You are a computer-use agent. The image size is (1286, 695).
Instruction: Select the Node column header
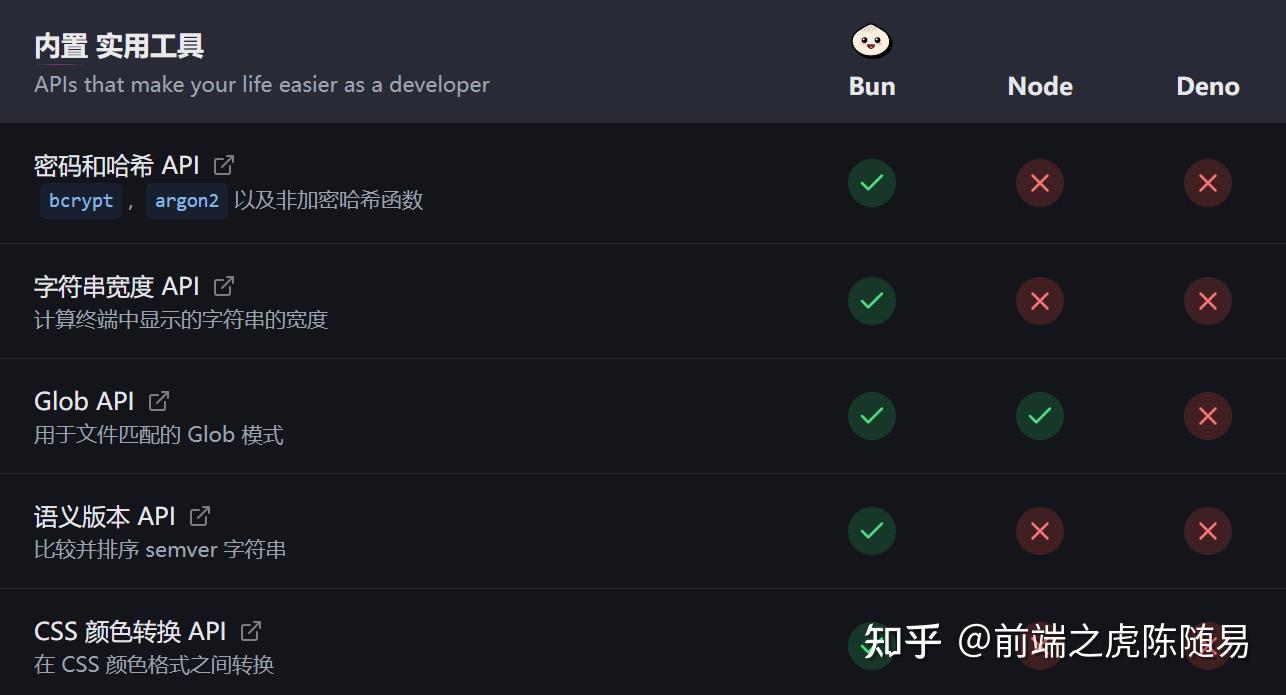coord(1039,86)
